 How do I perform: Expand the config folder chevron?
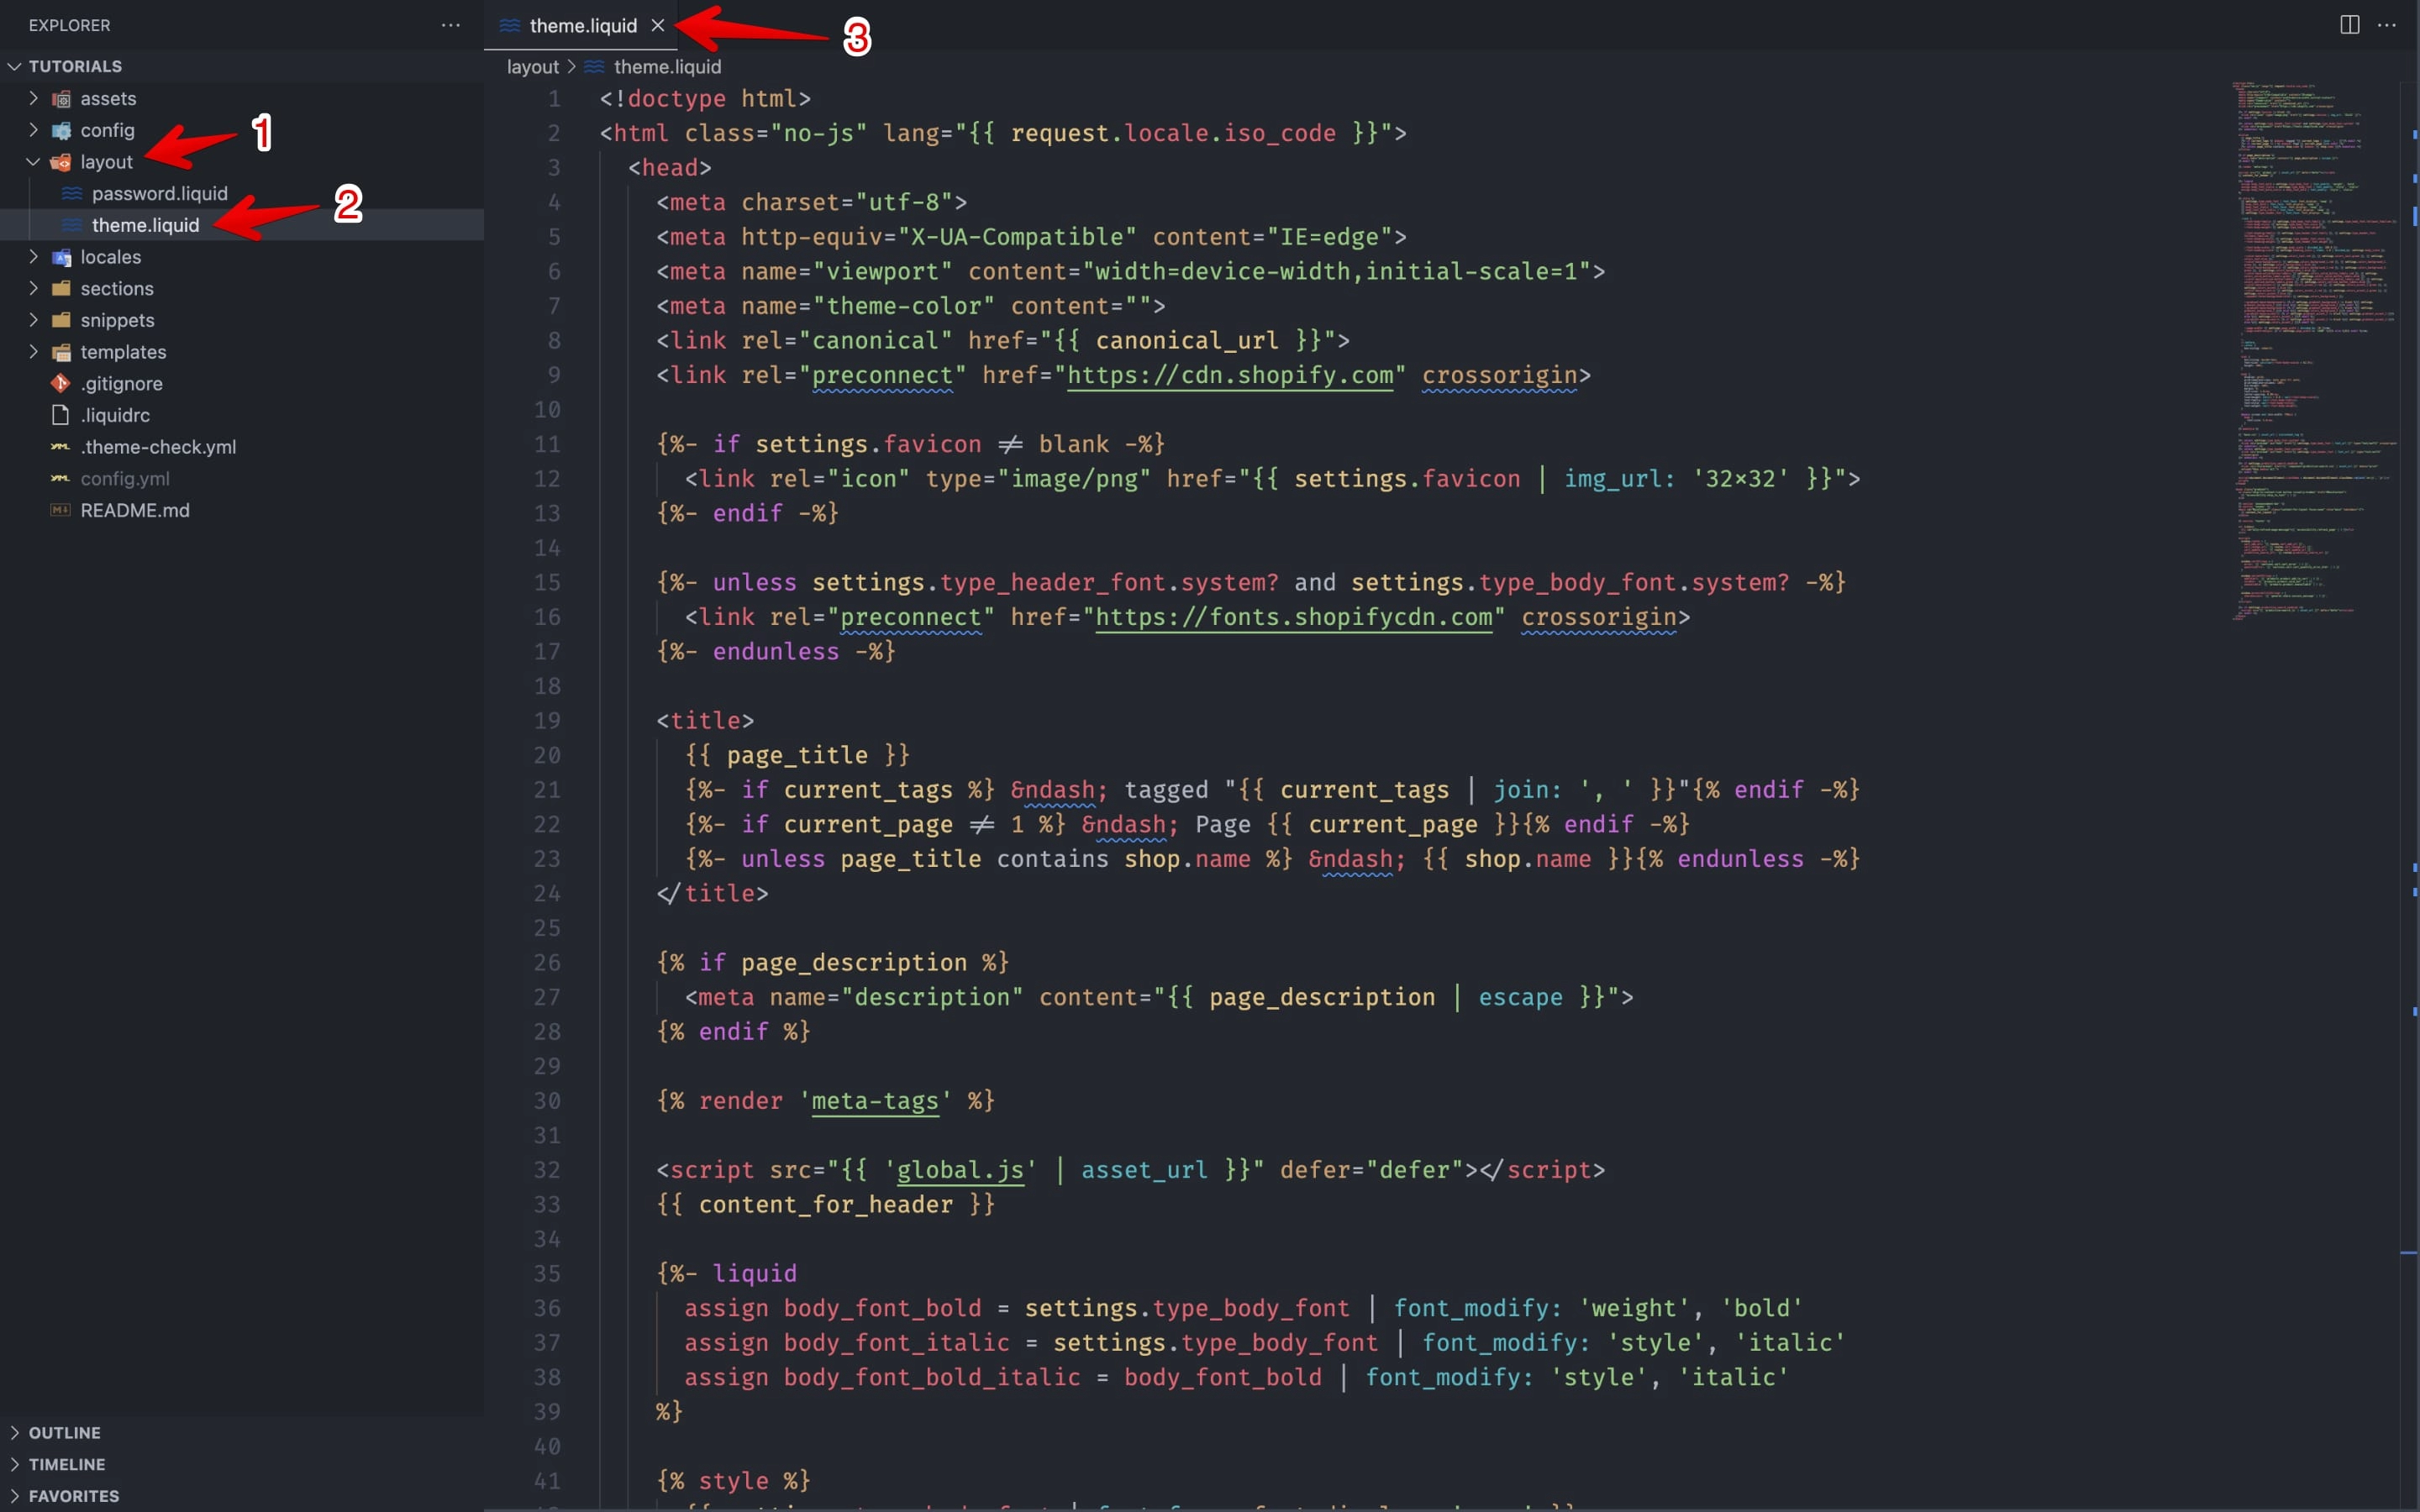(33, 130)
